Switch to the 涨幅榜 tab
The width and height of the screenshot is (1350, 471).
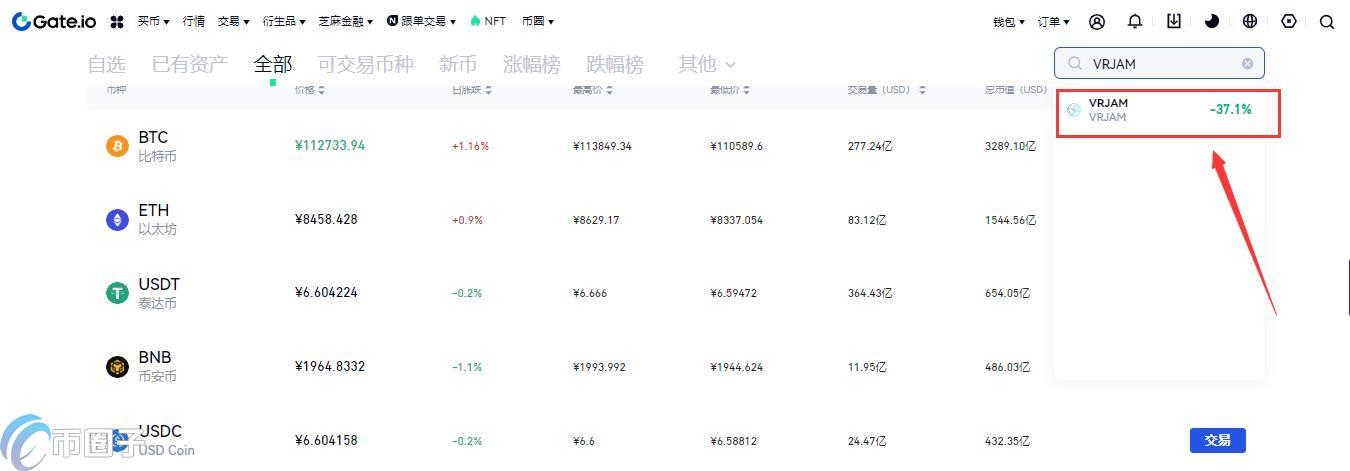[x=531, y=64]
